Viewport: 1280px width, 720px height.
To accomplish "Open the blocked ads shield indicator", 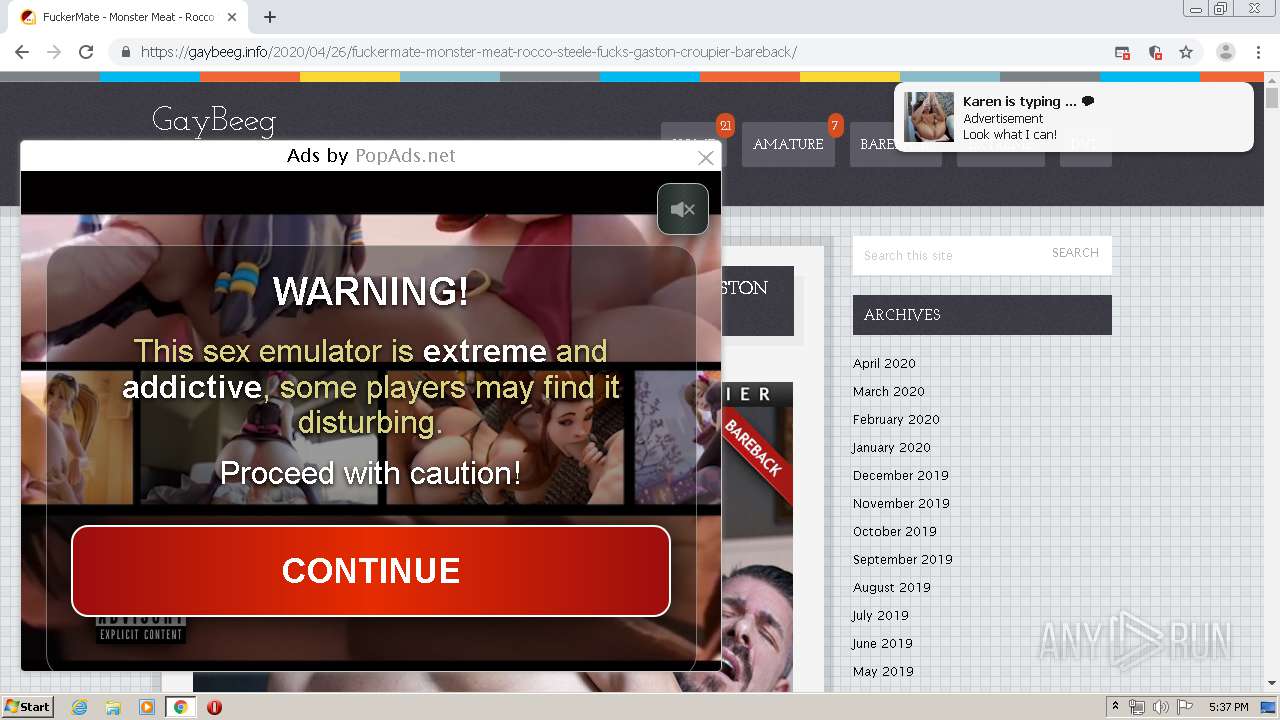I will pos(1155,52).
